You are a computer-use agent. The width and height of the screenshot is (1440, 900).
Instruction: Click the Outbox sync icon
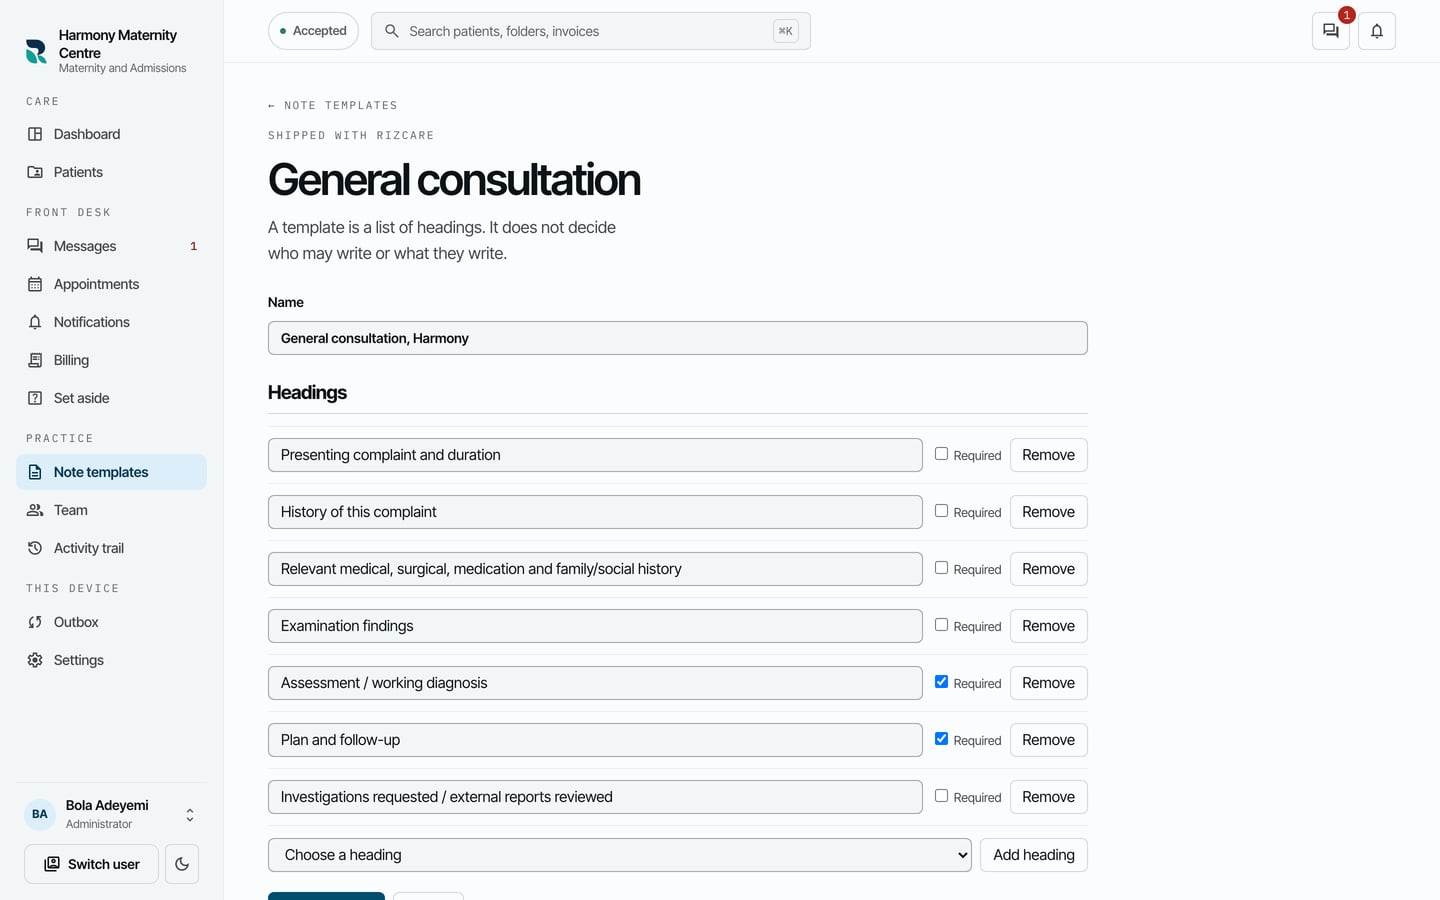coord(35,622)
